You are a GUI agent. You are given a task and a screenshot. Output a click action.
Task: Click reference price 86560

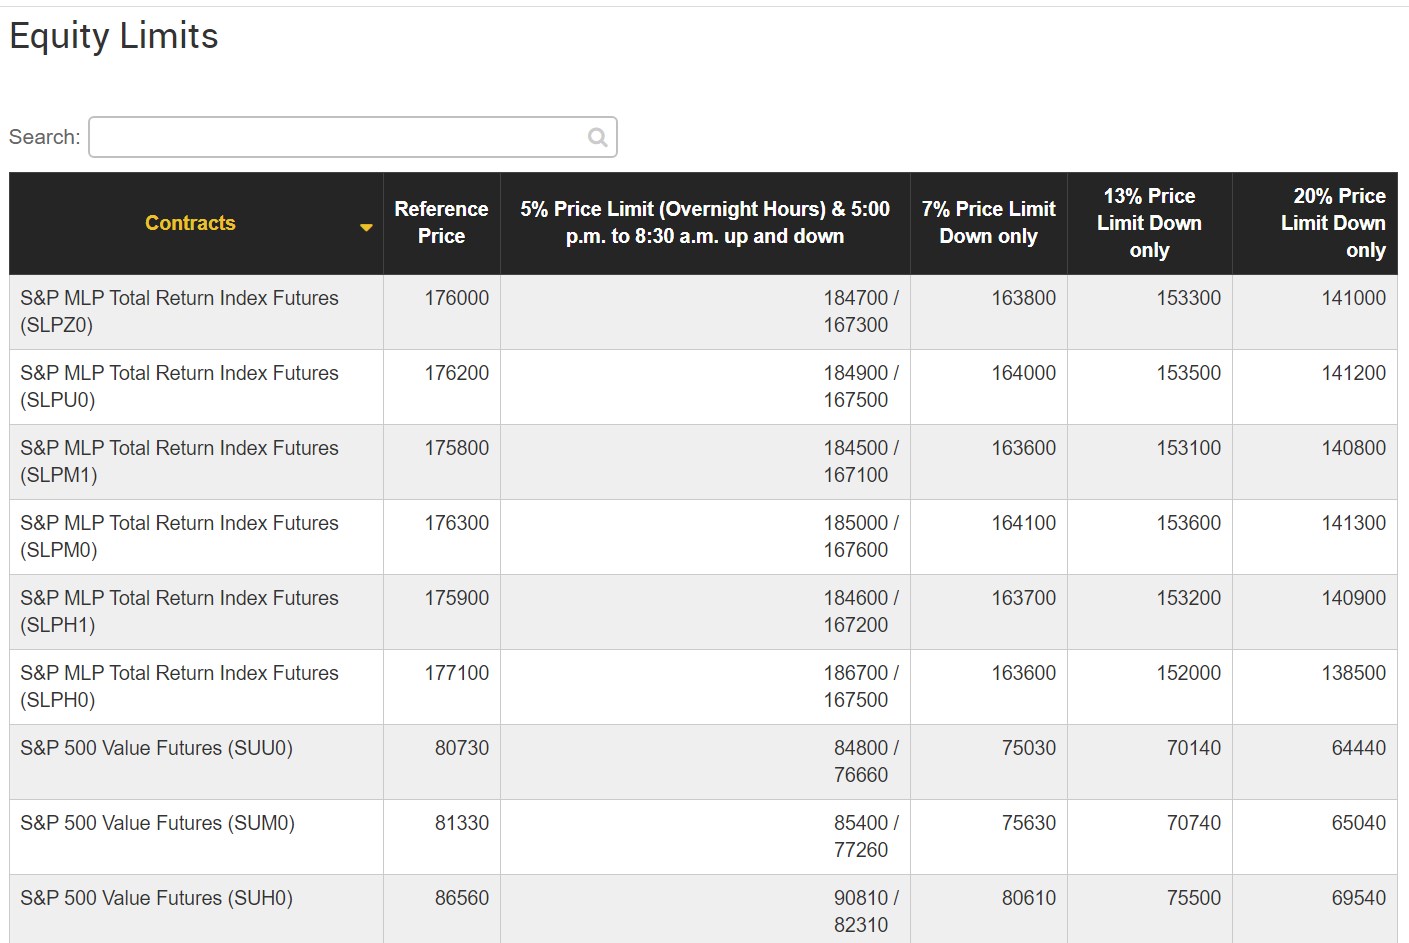pos(462,898)
